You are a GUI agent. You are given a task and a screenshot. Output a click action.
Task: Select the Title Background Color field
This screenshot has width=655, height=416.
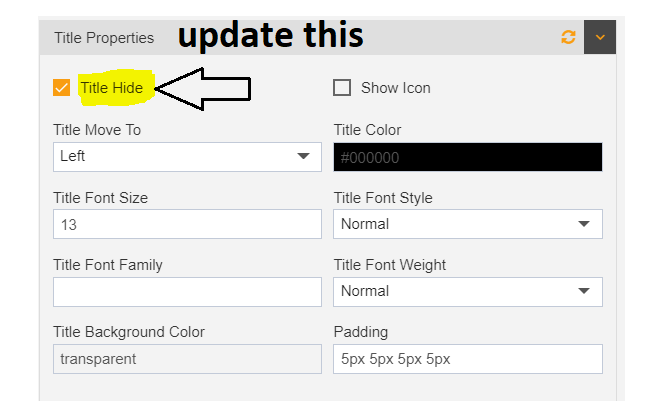pos(187,359)
